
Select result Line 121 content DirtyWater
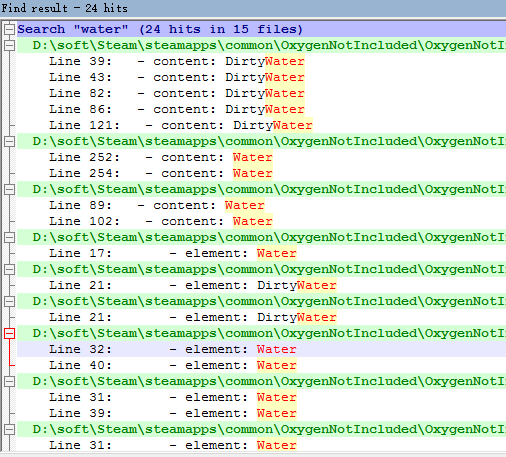click(261, 125)
